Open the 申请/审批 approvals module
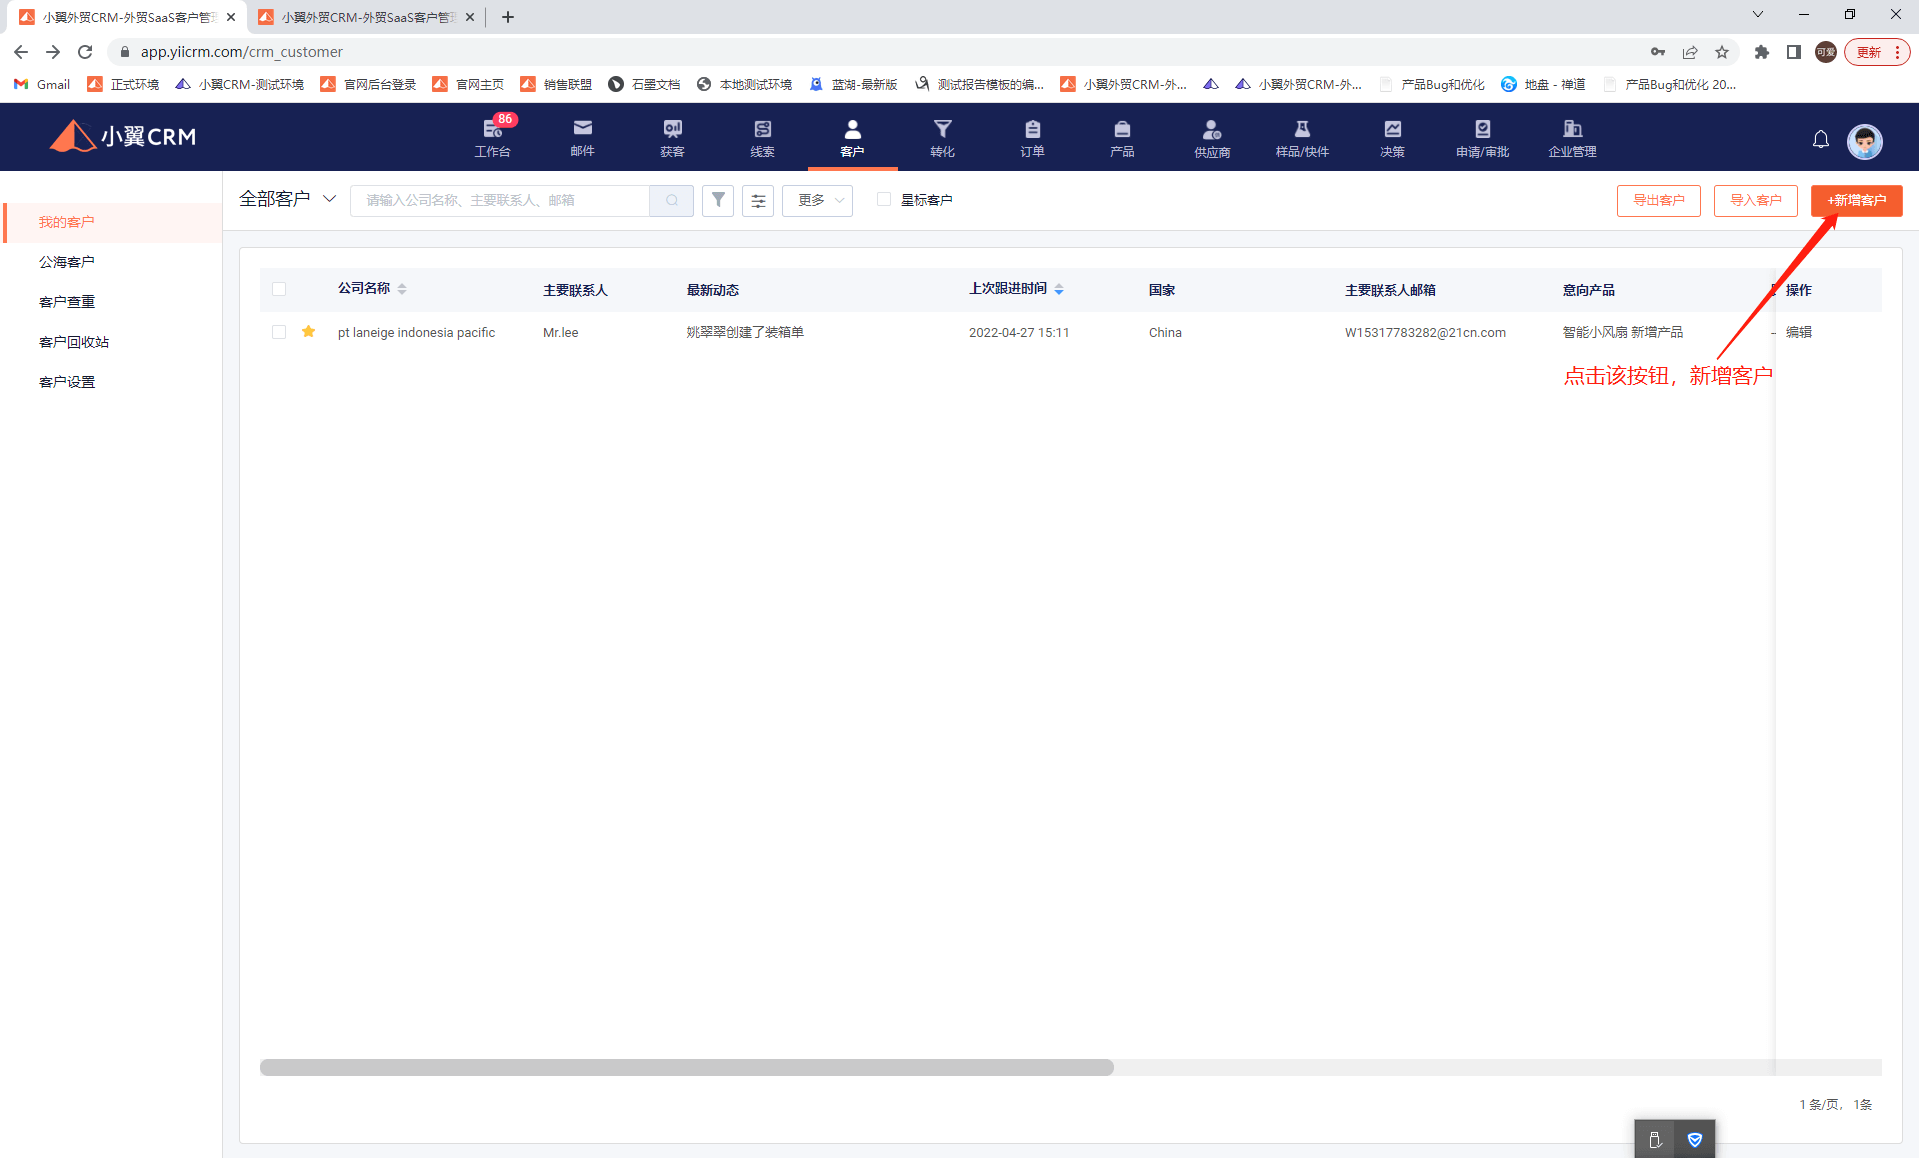This screenshot has width=1919, height=1158. coord(1482,137)
